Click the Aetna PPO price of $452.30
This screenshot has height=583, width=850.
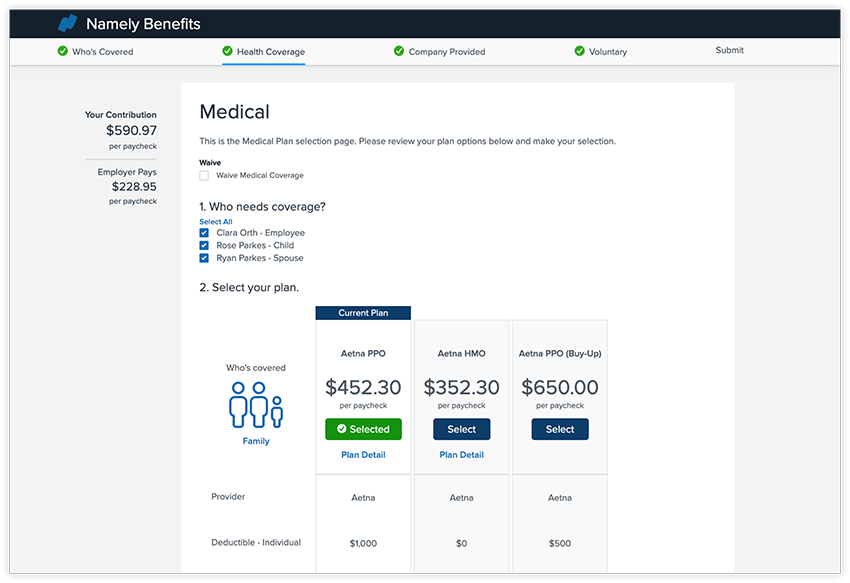tap(363, 386)
